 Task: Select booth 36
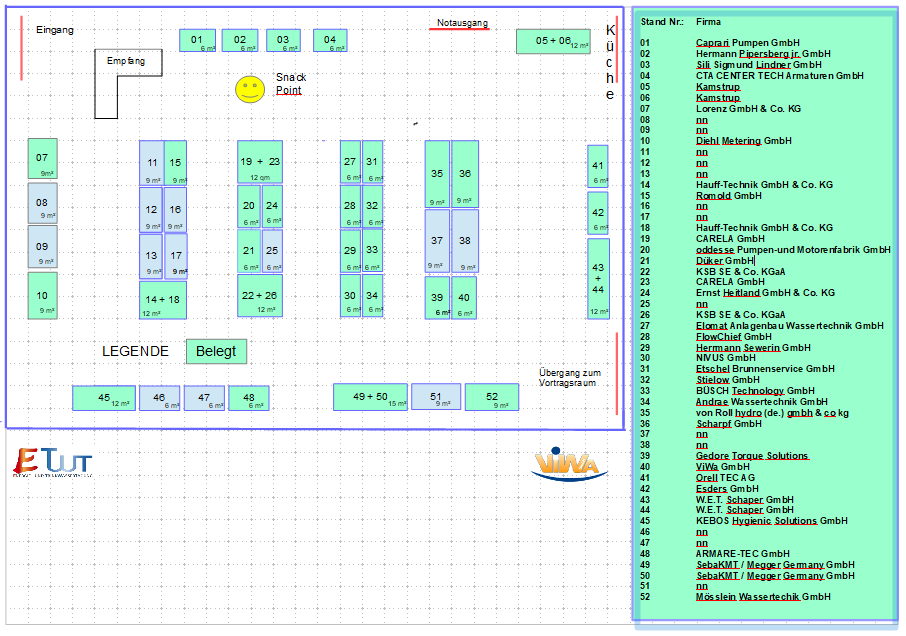coord(465,174)
